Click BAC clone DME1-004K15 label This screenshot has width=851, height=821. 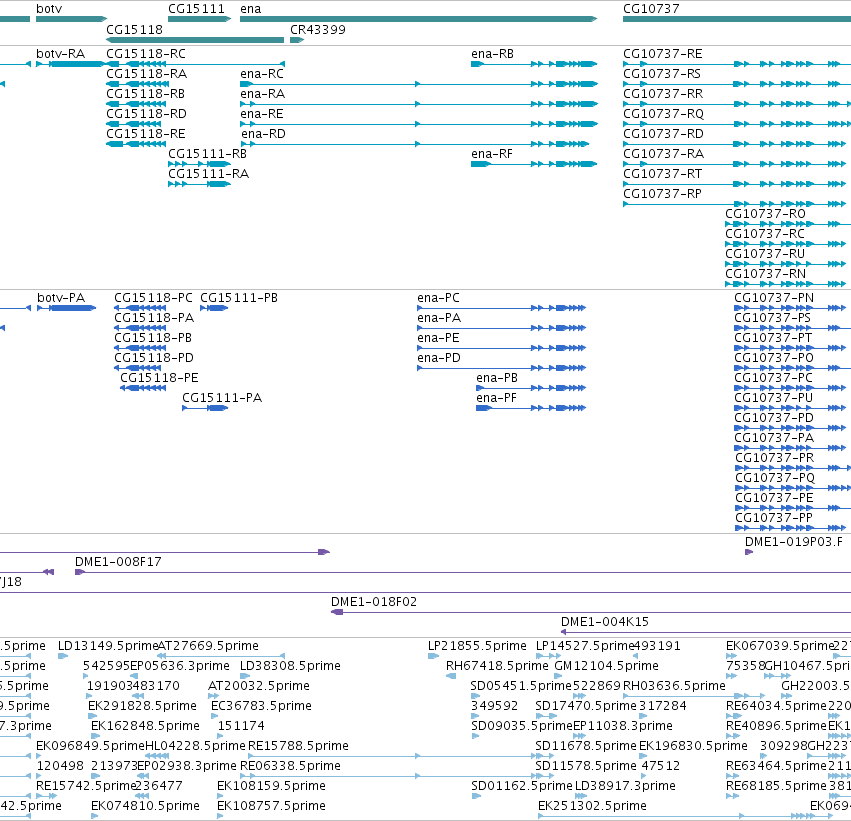[605, 622]
